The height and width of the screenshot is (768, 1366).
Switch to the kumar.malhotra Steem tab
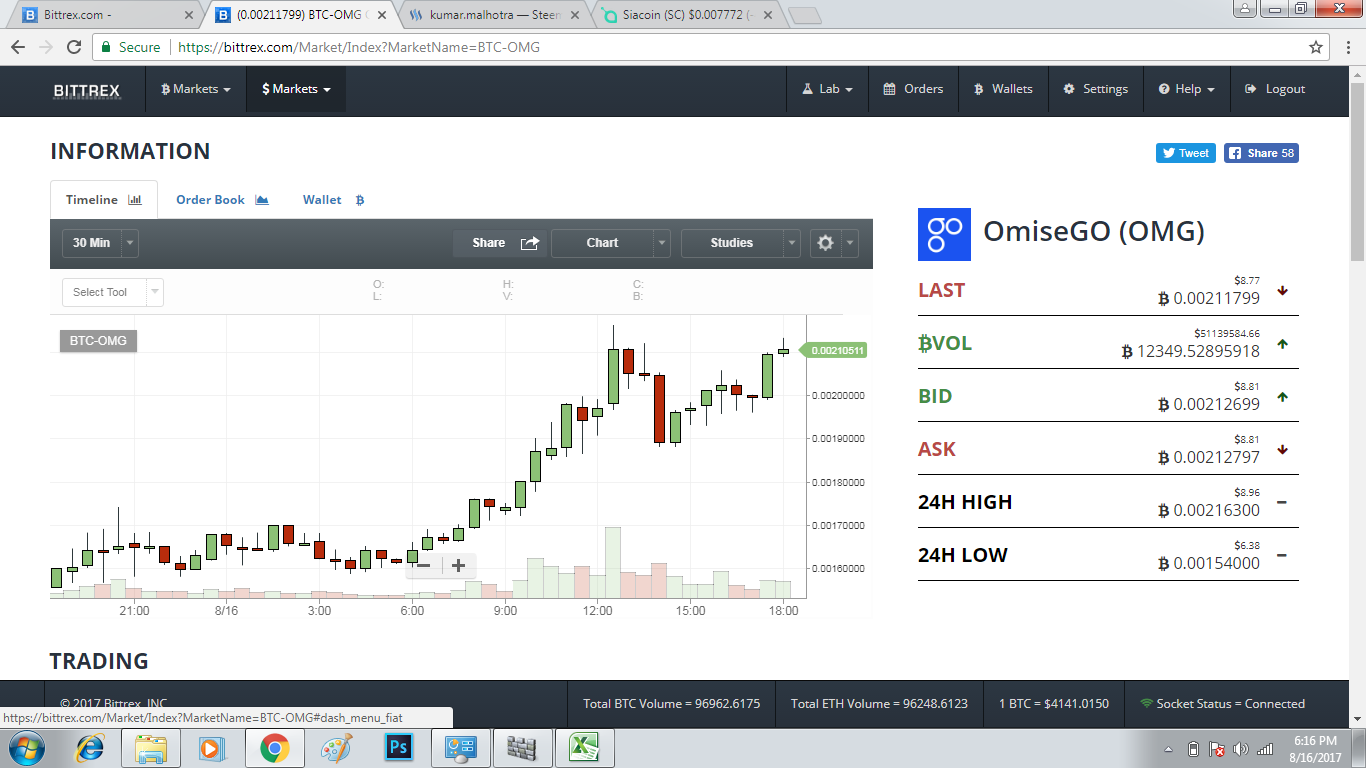(493, 15)
